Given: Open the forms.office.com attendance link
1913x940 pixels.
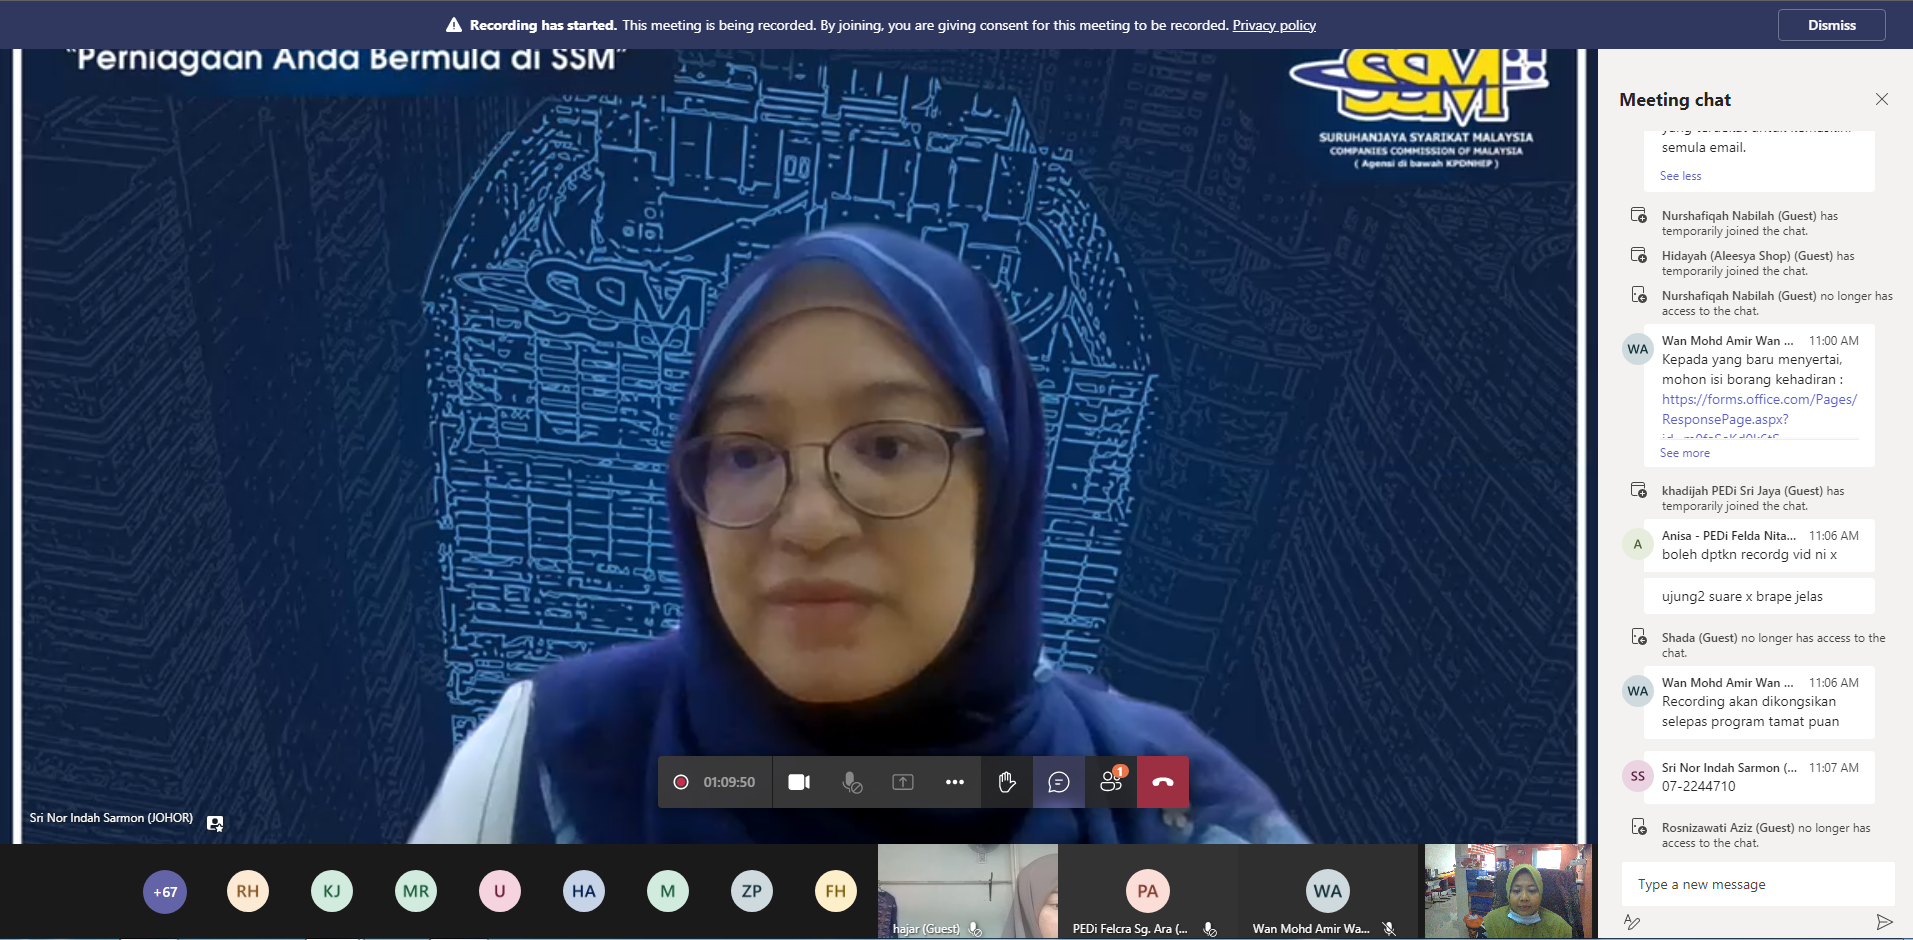Looking at the screenshot, I should (1759, 409).
